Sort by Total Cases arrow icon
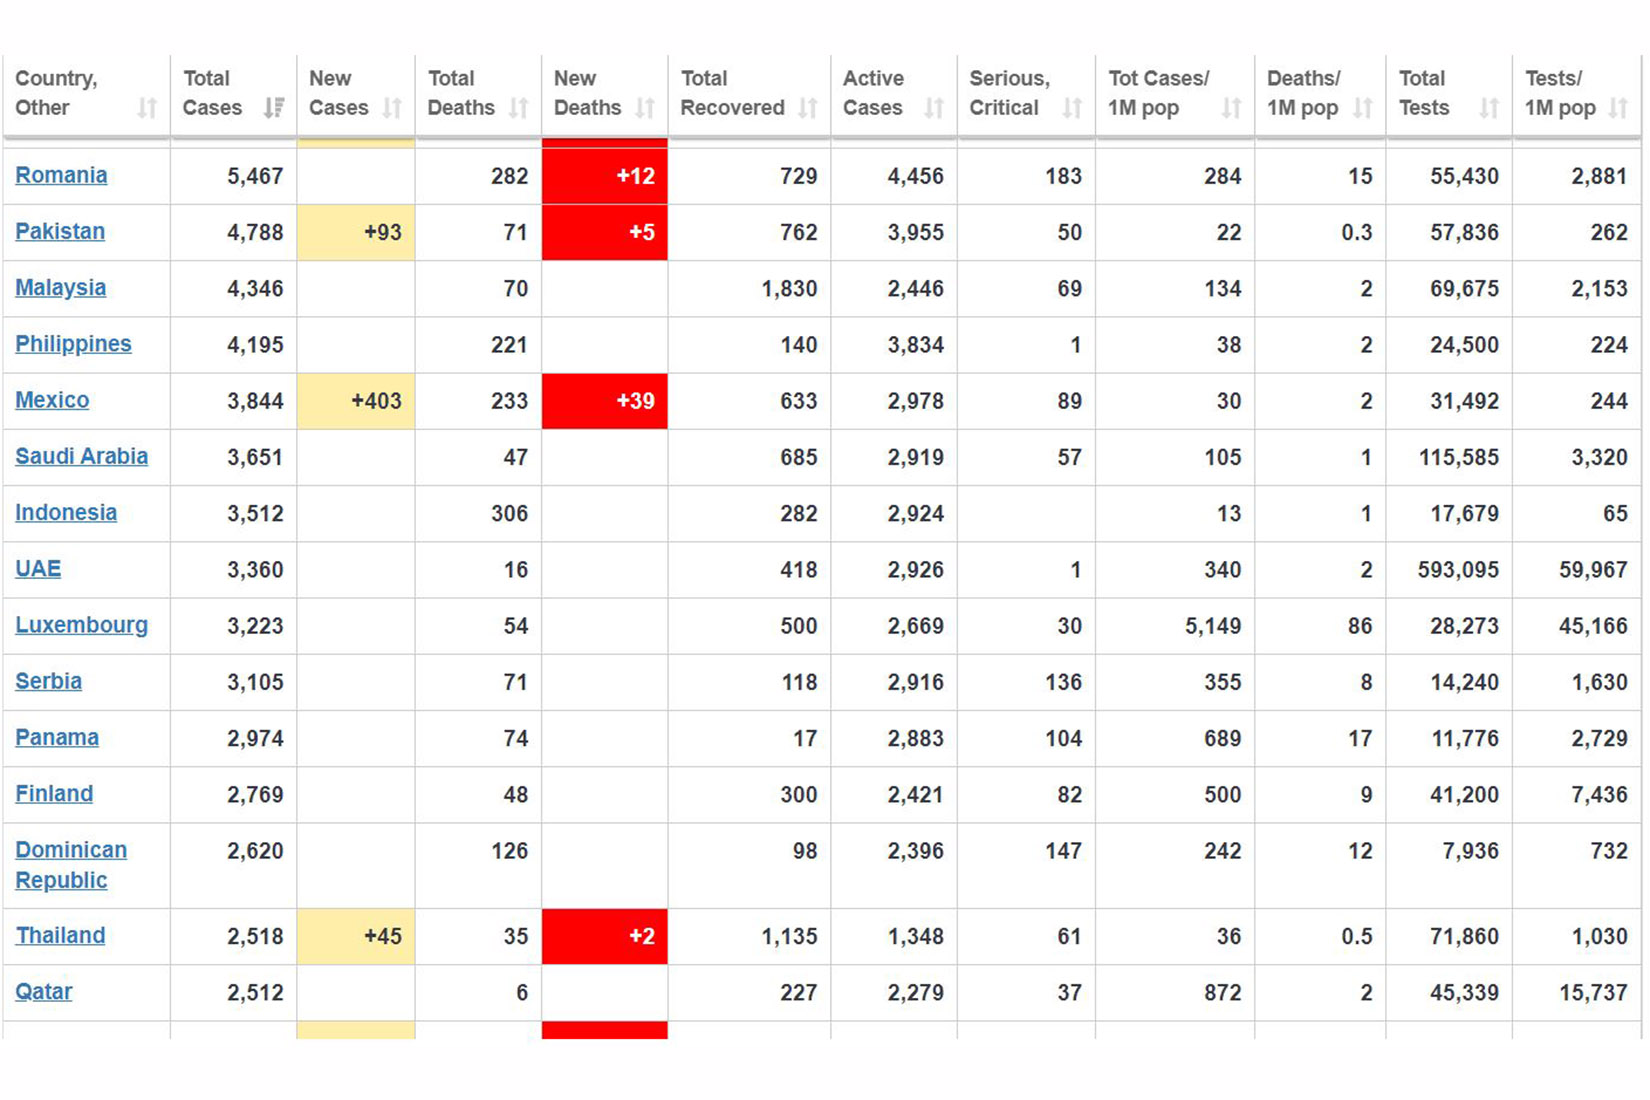 (x=274, y=108)
